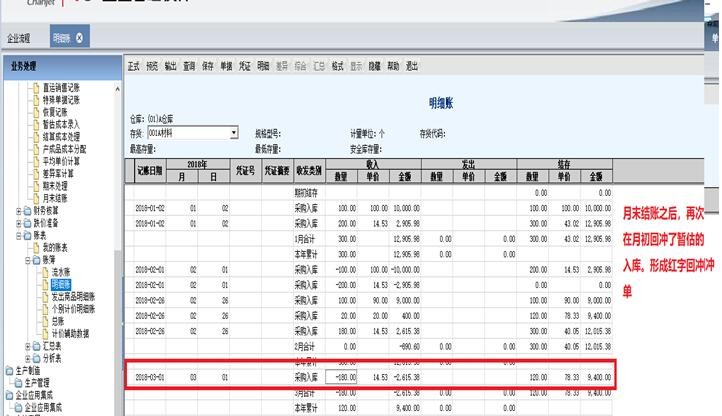Click the 退出 exit toolbar button
722x416 pixels.
point(412,65)
